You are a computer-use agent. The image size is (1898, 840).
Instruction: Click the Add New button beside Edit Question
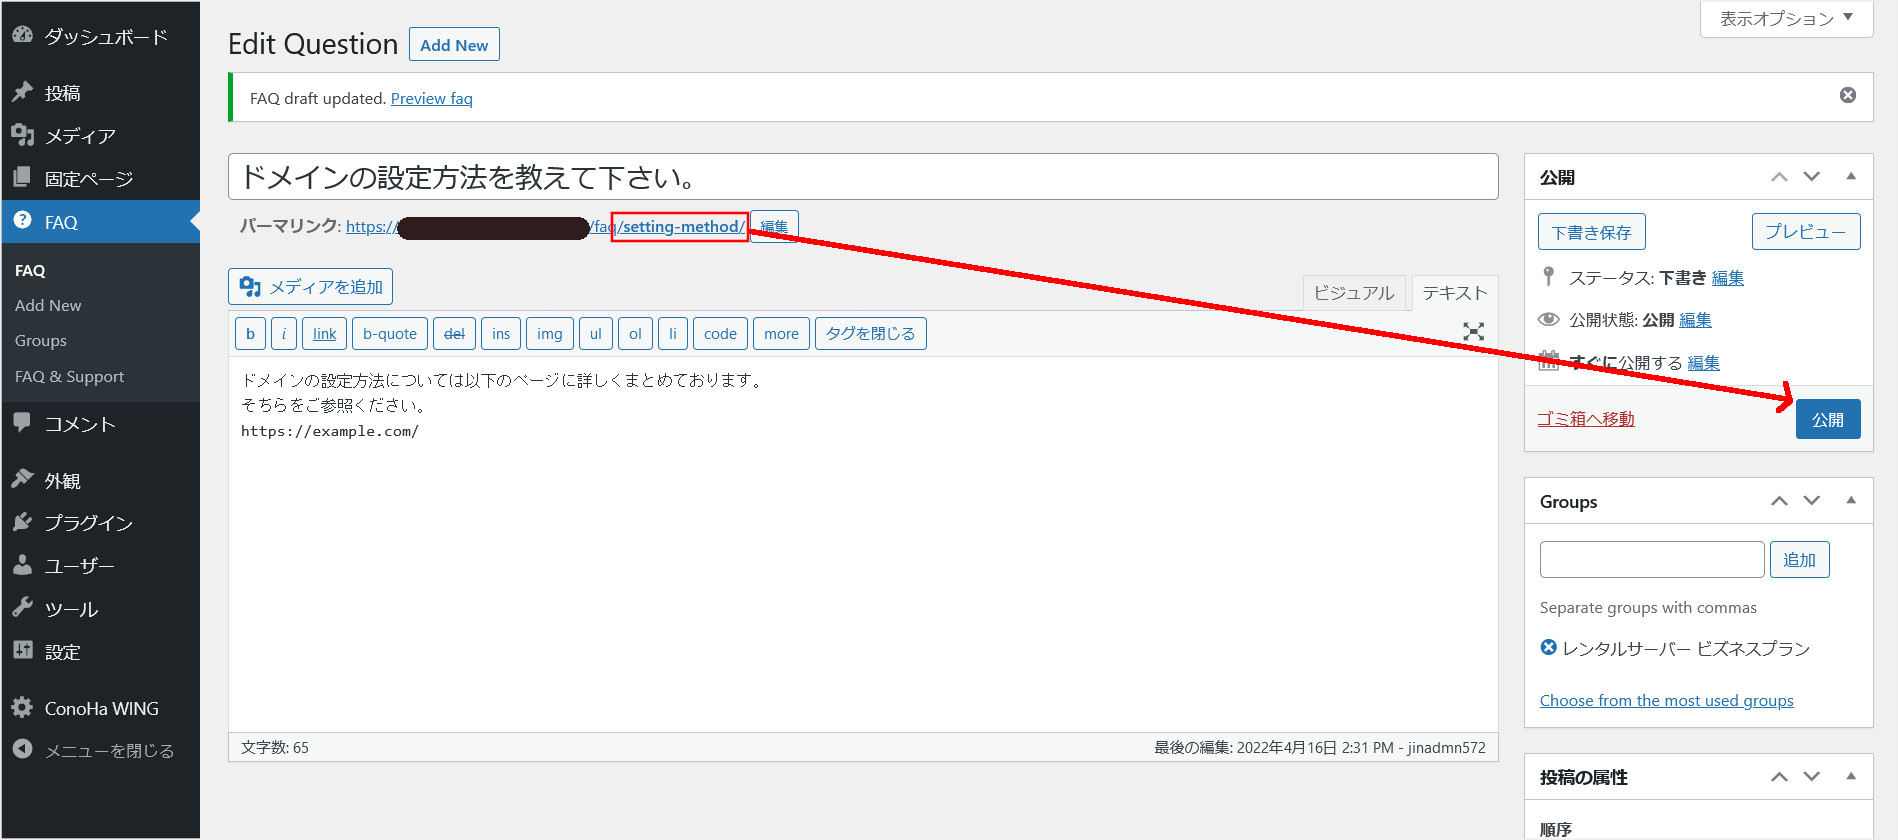click(x=454, y=45)
